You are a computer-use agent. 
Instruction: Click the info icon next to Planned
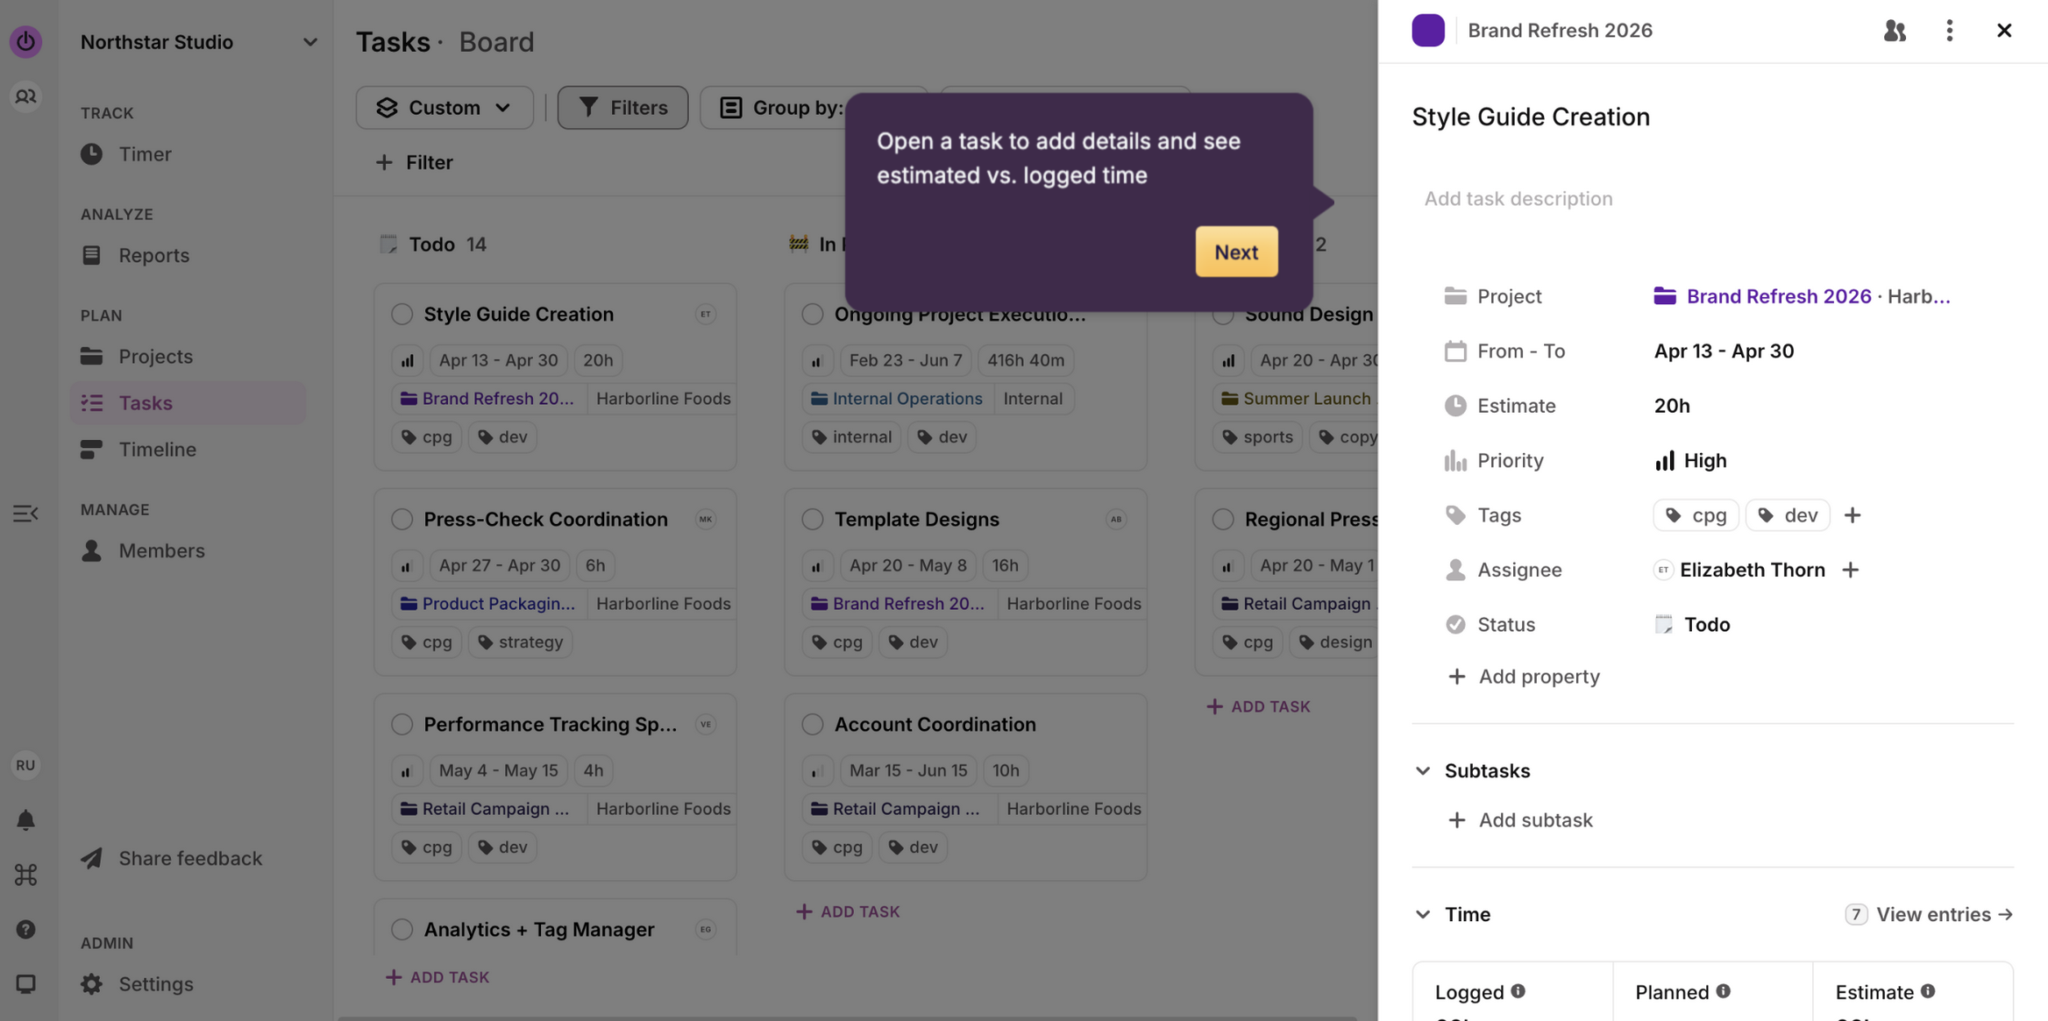pos(1723,991)
